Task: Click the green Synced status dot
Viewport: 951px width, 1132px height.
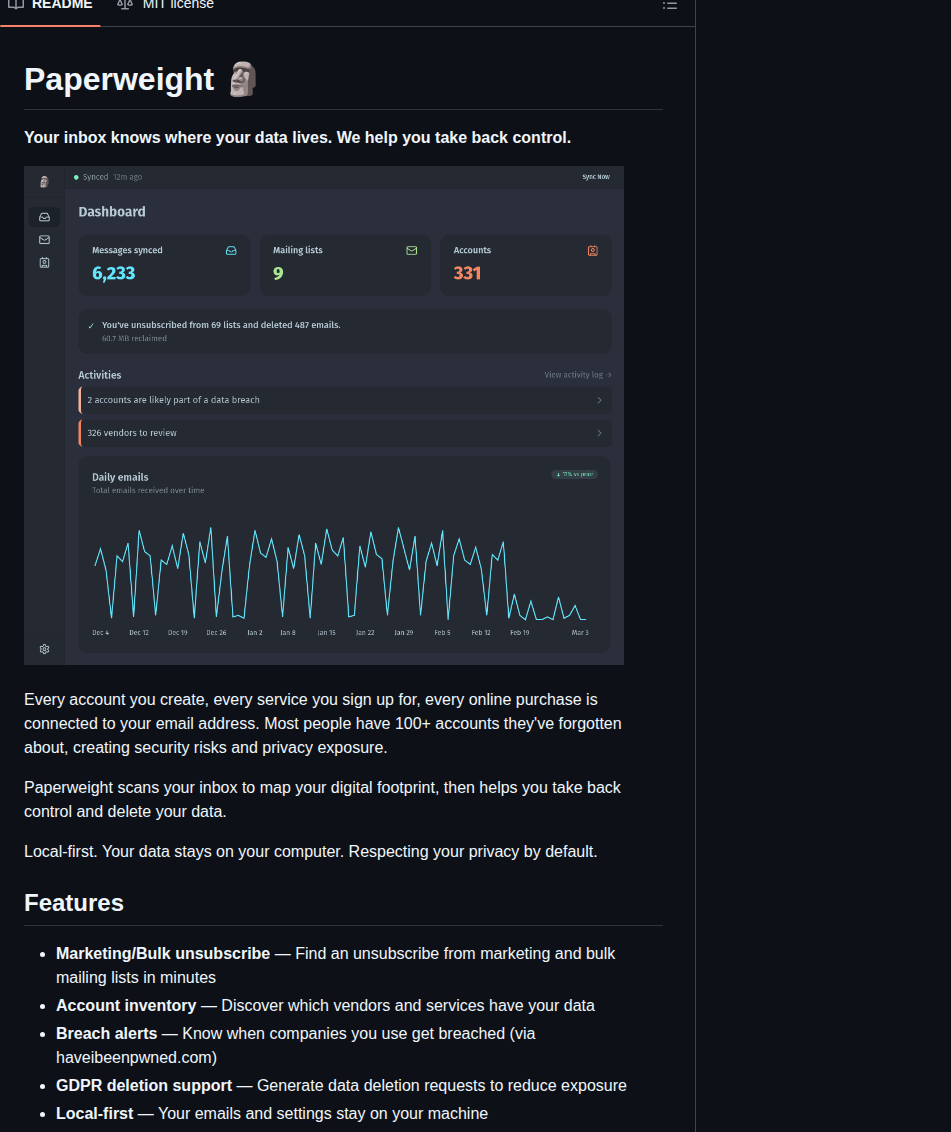Action: click(x=77, y=178)
